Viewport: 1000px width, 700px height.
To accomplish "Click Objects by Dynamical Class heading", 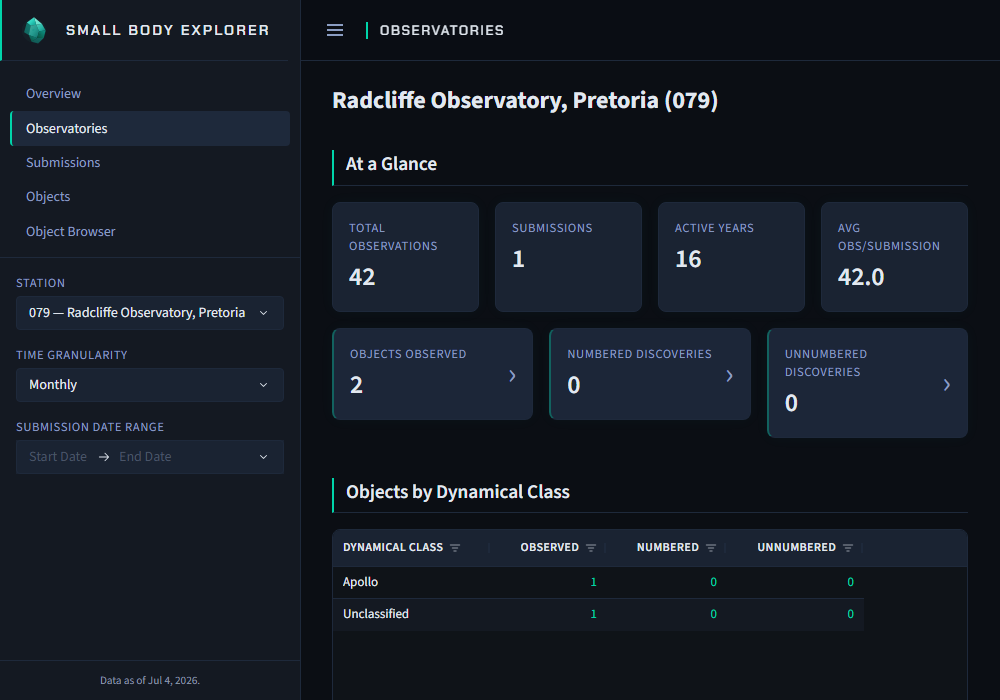I will [x=457, y=492].
